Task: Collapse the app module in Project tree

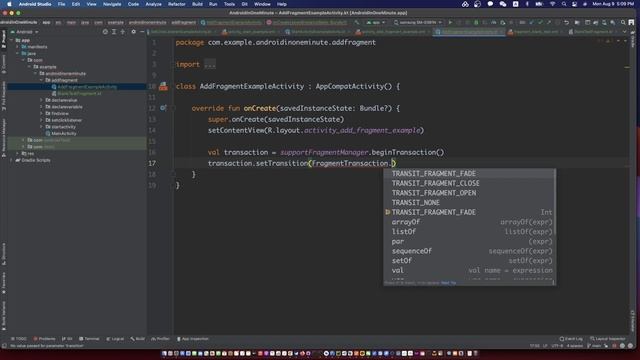Action: coord(11,40)
